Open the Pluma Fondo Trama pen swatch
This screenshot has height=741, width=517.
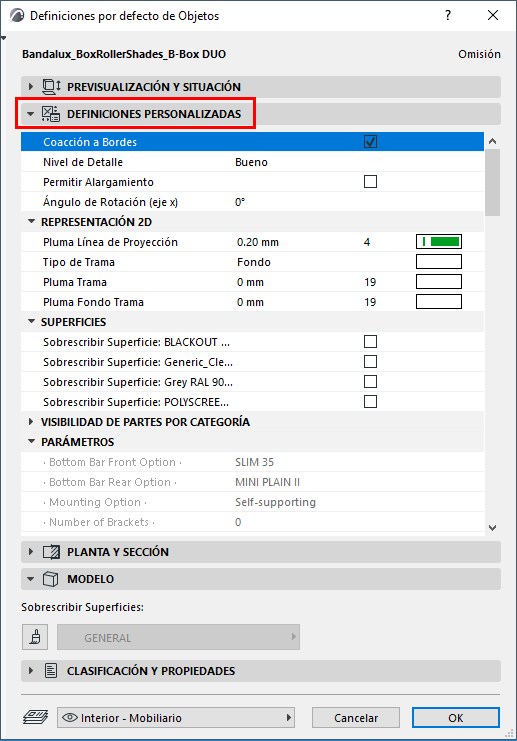[x=439, y=302]
